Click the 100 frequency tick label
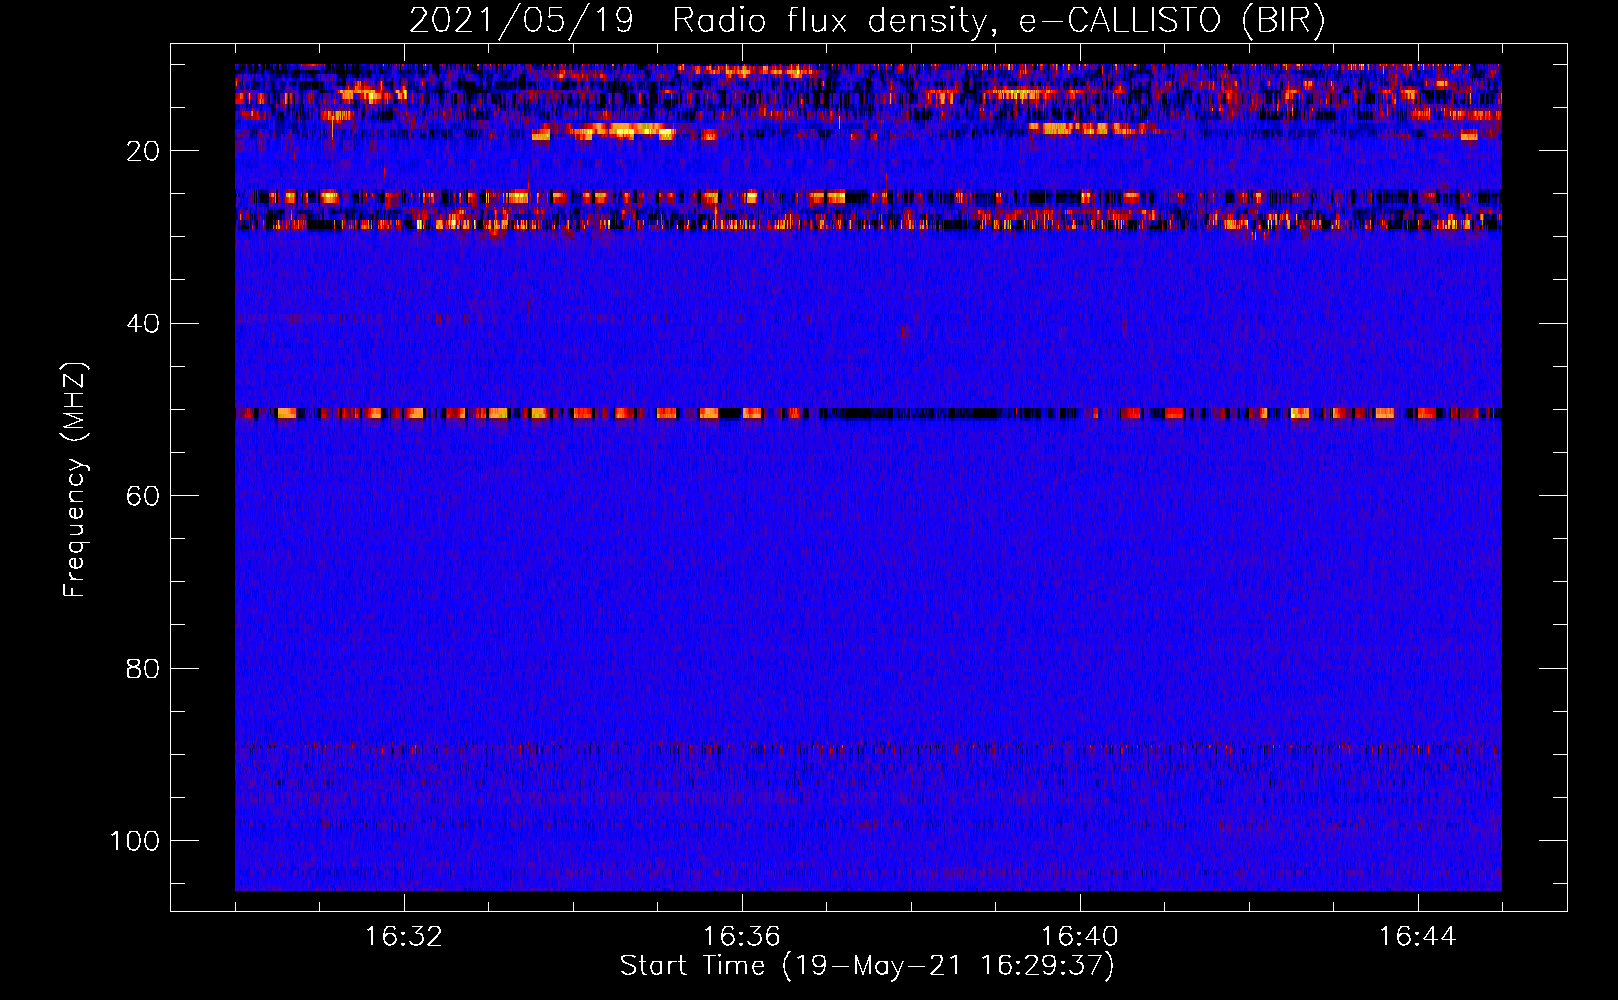The width and height of the screenshot is (1618, 1000). [x=135, y=841]
